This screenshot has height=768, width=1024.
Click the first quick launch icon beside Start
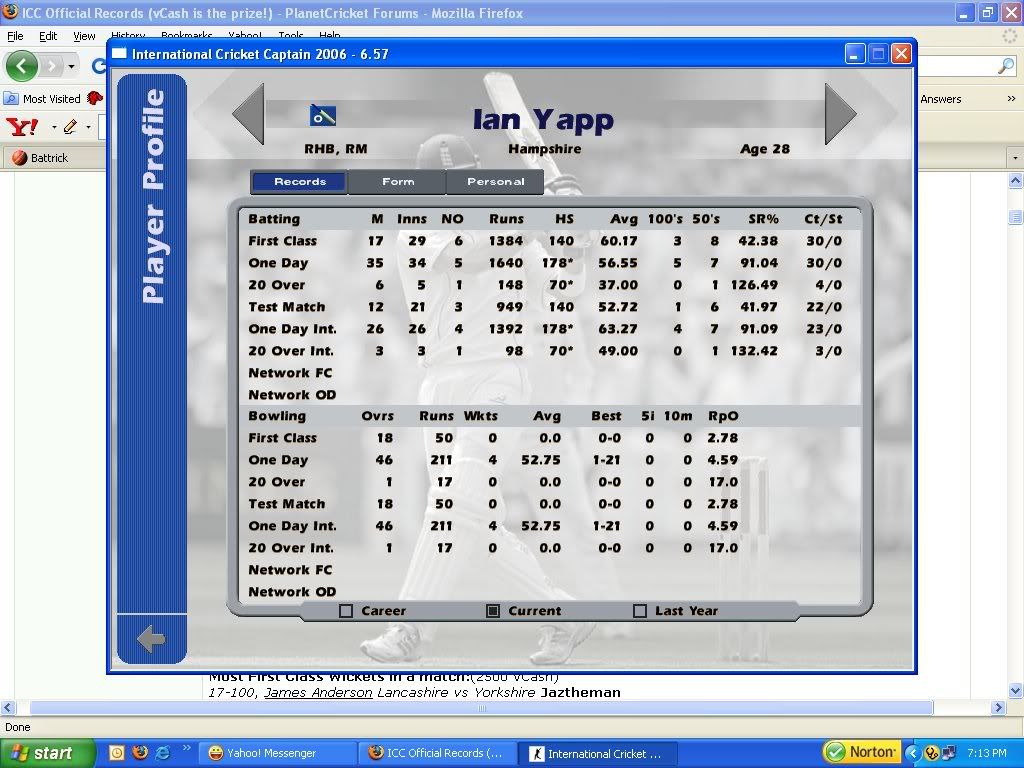(116, 752)
